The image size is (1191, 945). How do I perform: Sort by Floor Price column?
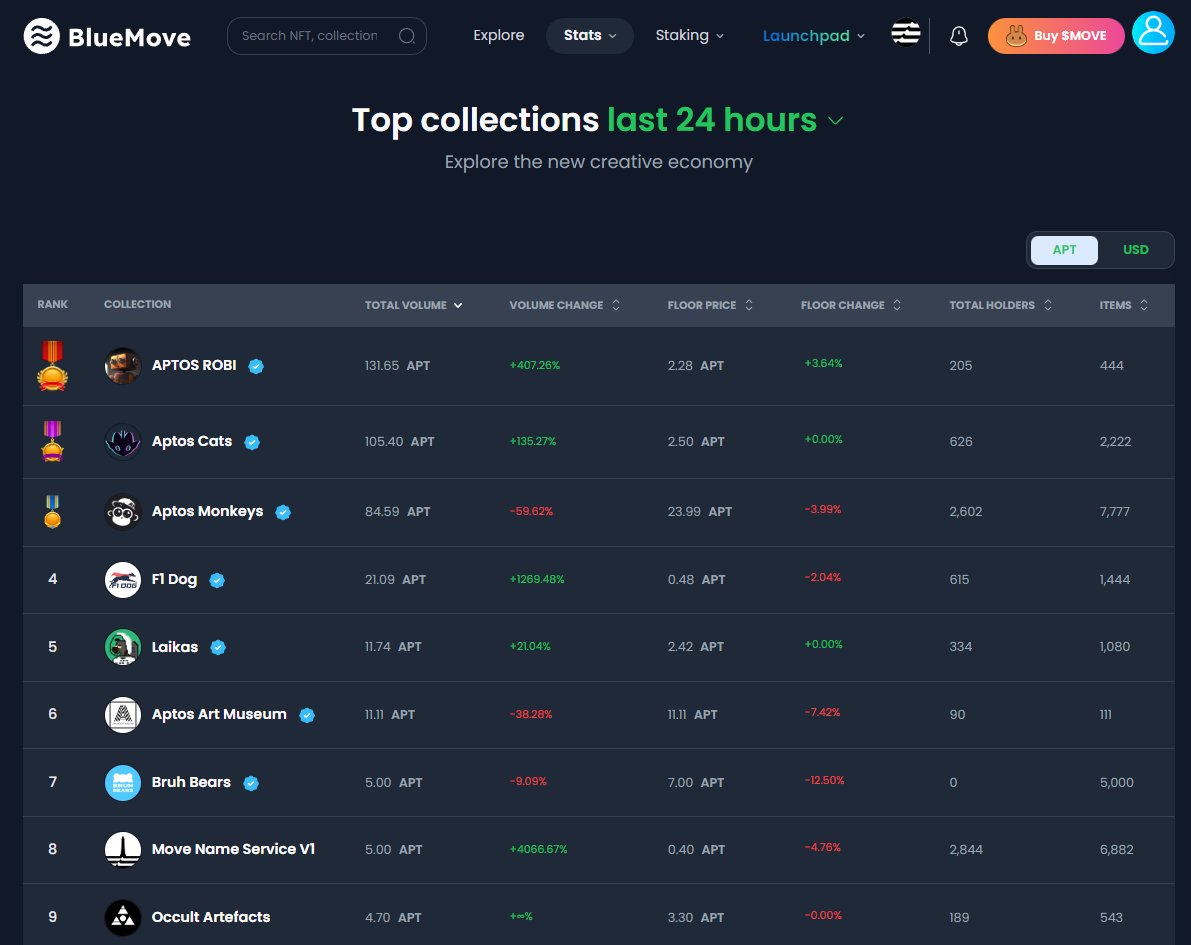710,305
